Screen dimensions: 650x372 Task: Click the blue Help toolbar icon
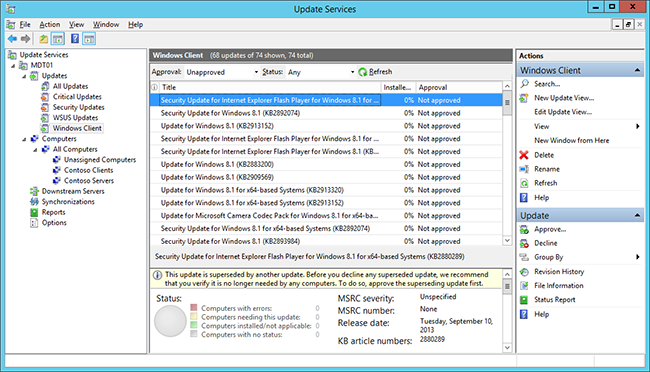pos(75,39)
